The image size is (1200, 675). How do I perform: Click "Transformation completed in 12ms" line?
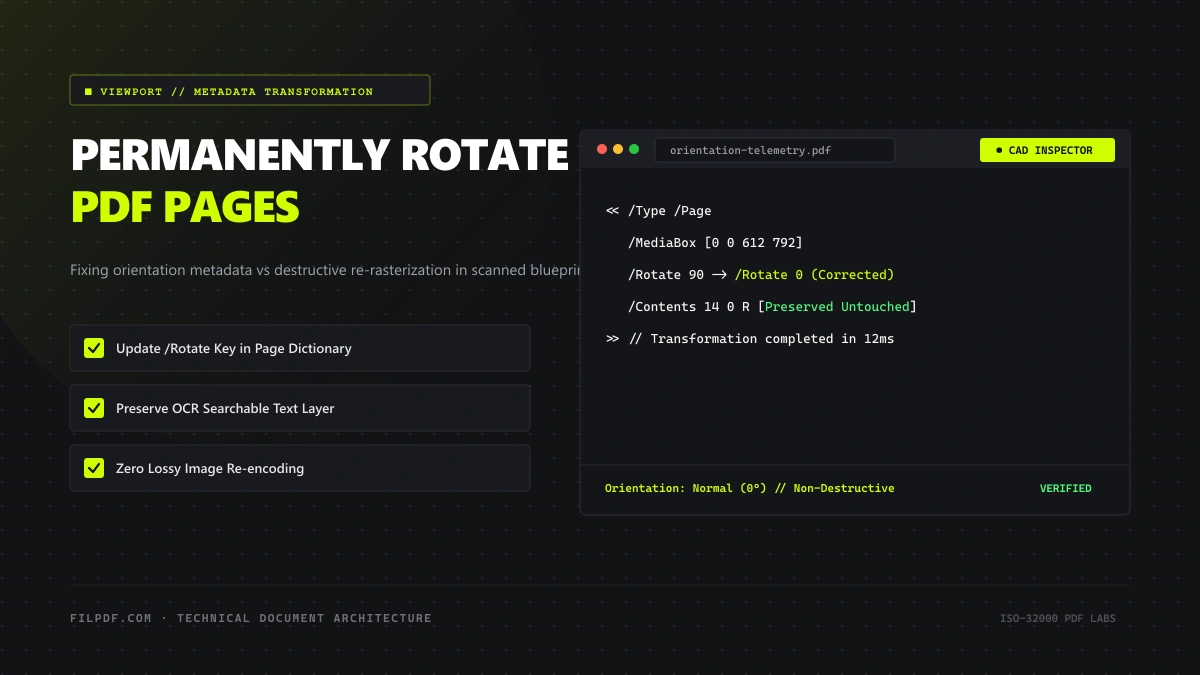click(x=750, y=339)
